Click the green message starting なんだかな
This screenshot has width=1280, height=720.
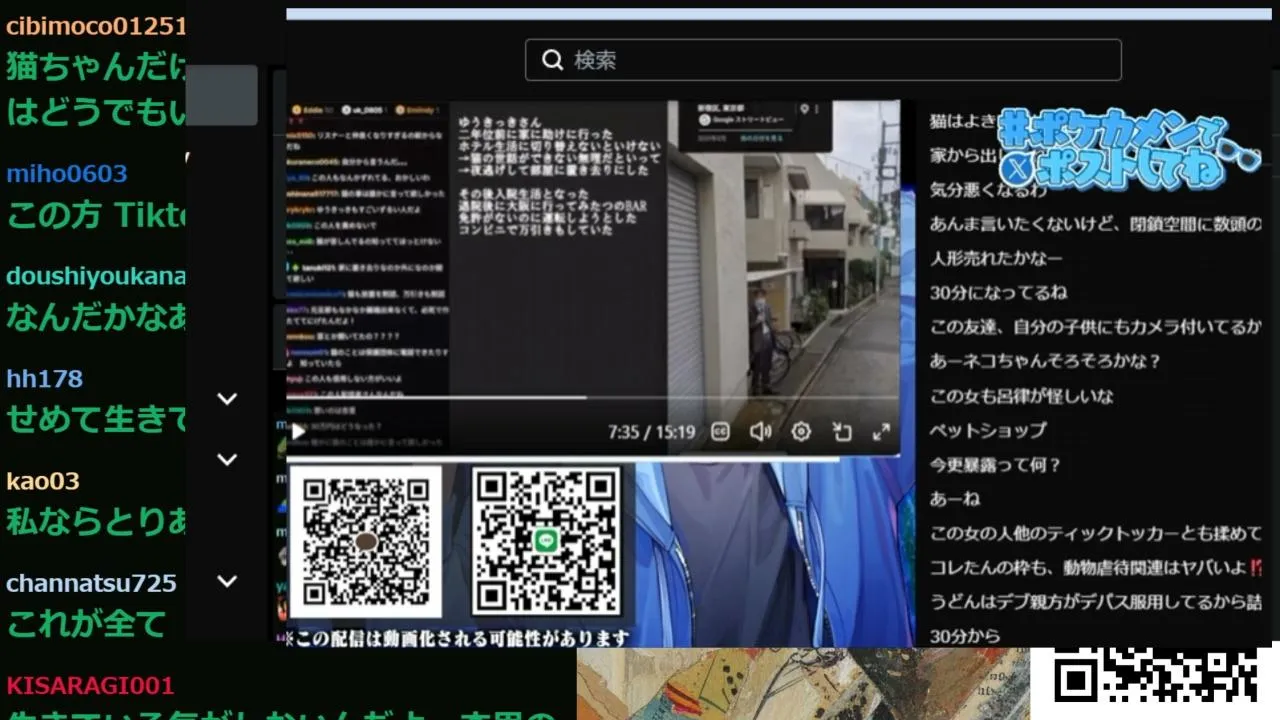[x=96, y=316]
